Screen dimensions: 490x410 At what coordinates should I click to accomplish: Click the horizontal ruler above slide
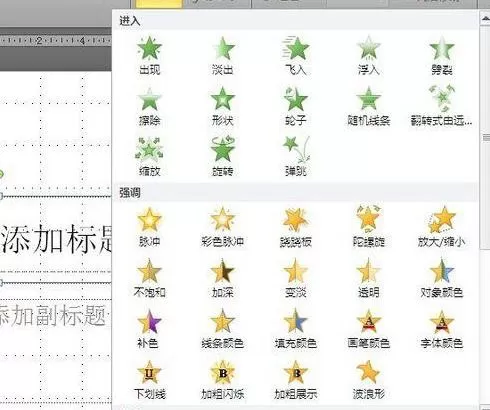click(55, 41)
